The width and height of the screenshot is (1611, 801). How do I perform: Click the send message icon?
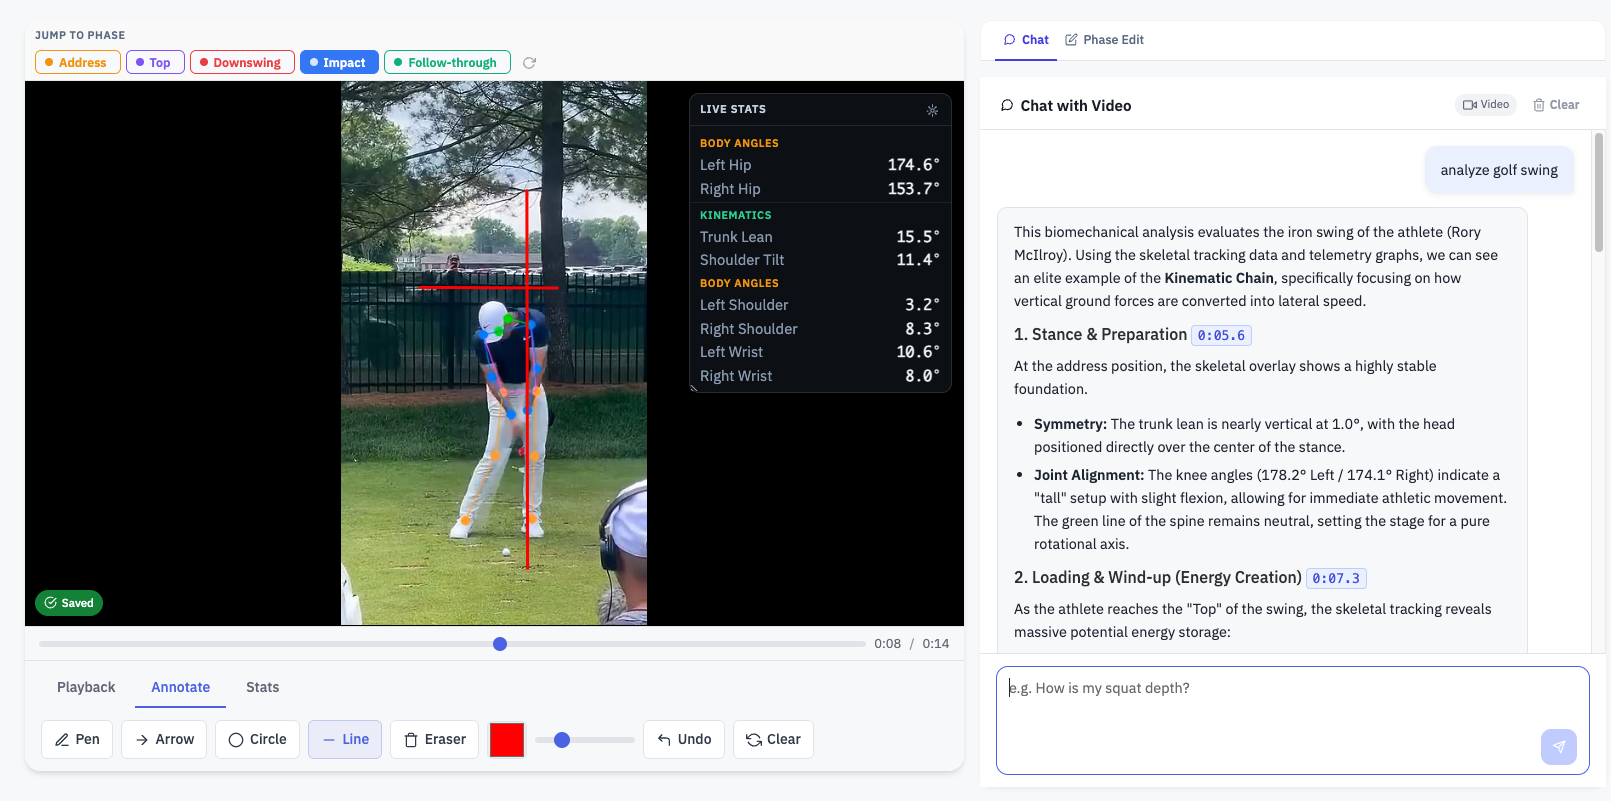tap(1559, 747)
